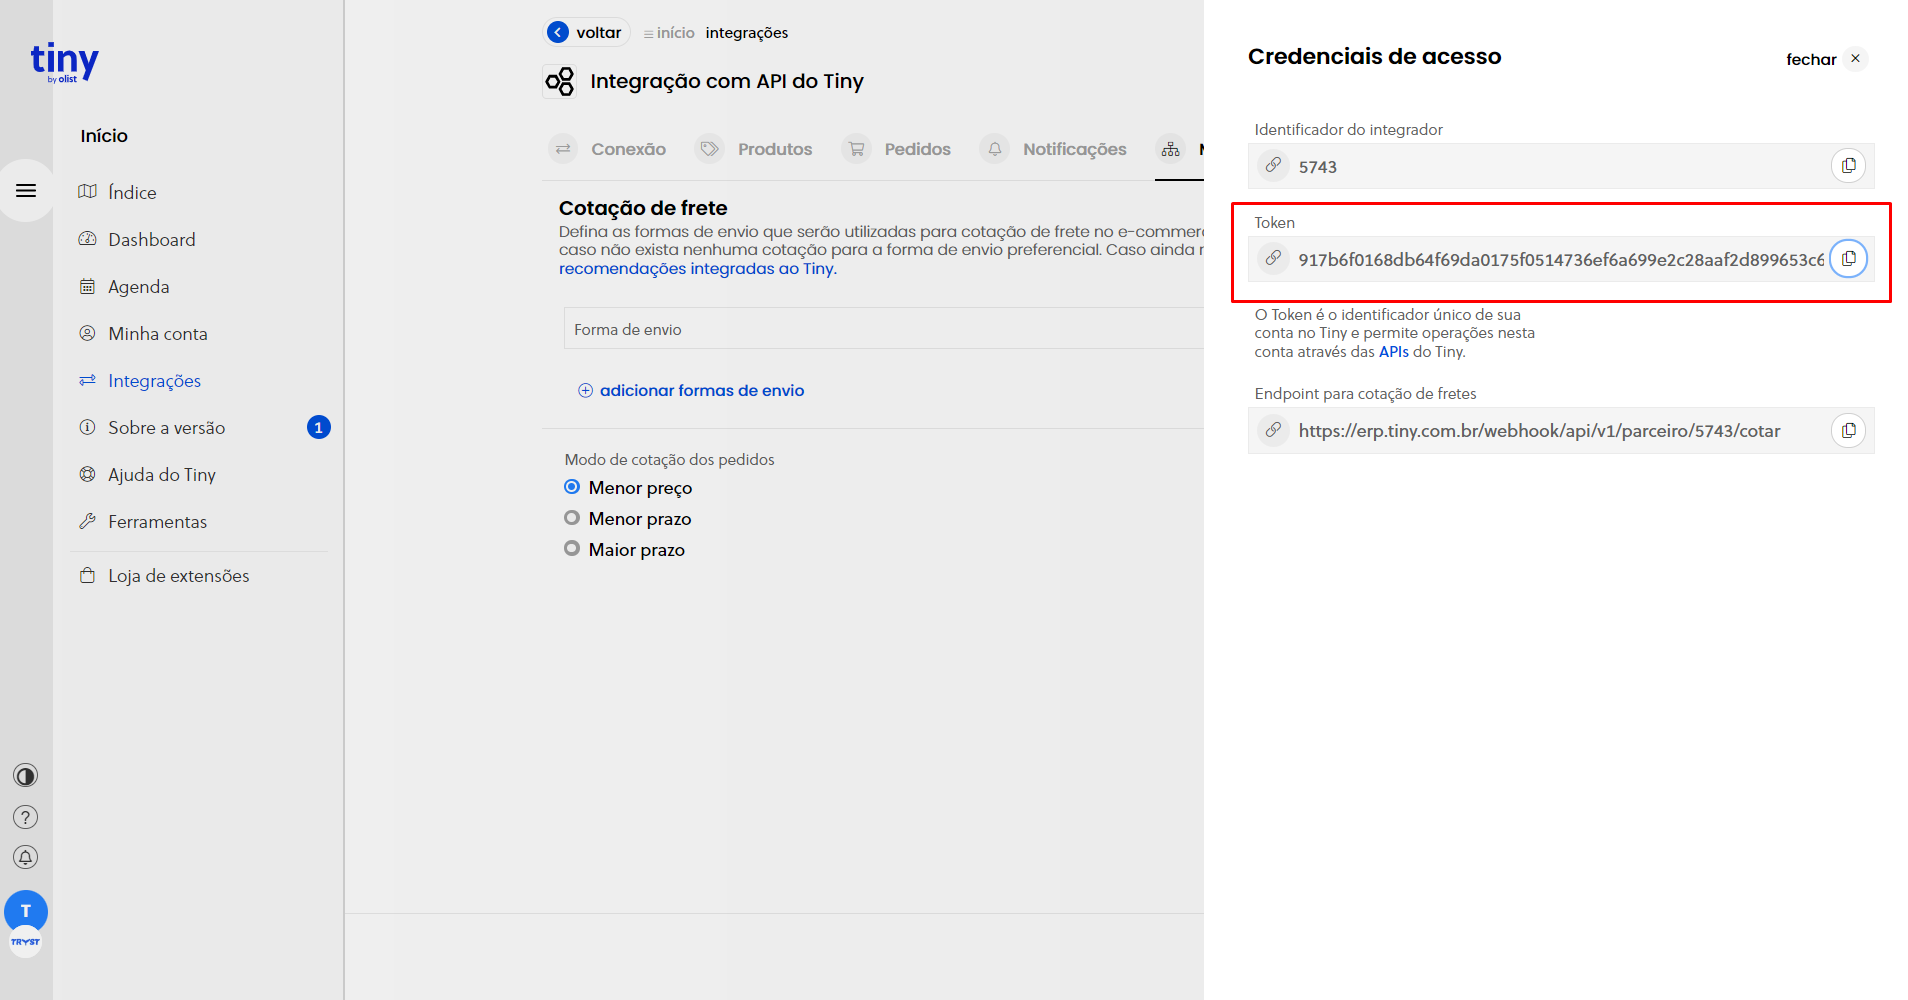Switch to the Produtos tab

[x=755, y=149]
